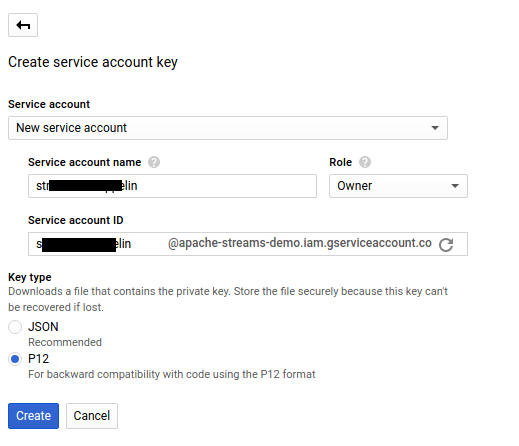
Task: Click the apache-streams-demo domain suffix text
Action: coord(300,243)
